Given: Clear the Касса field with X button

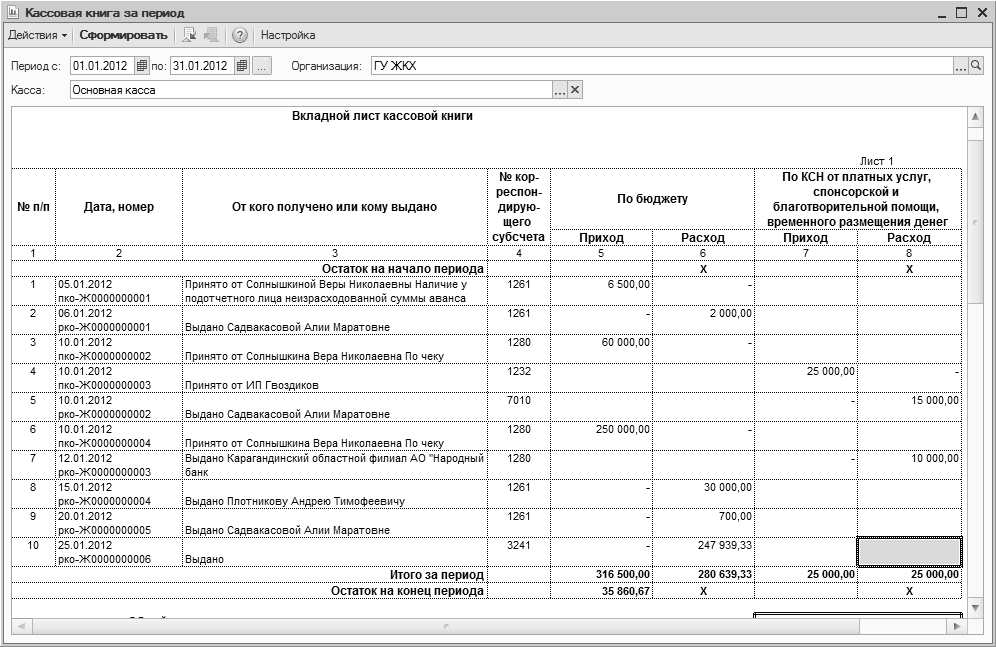Looking at the screenshot, I should click(x=575, y=90).
